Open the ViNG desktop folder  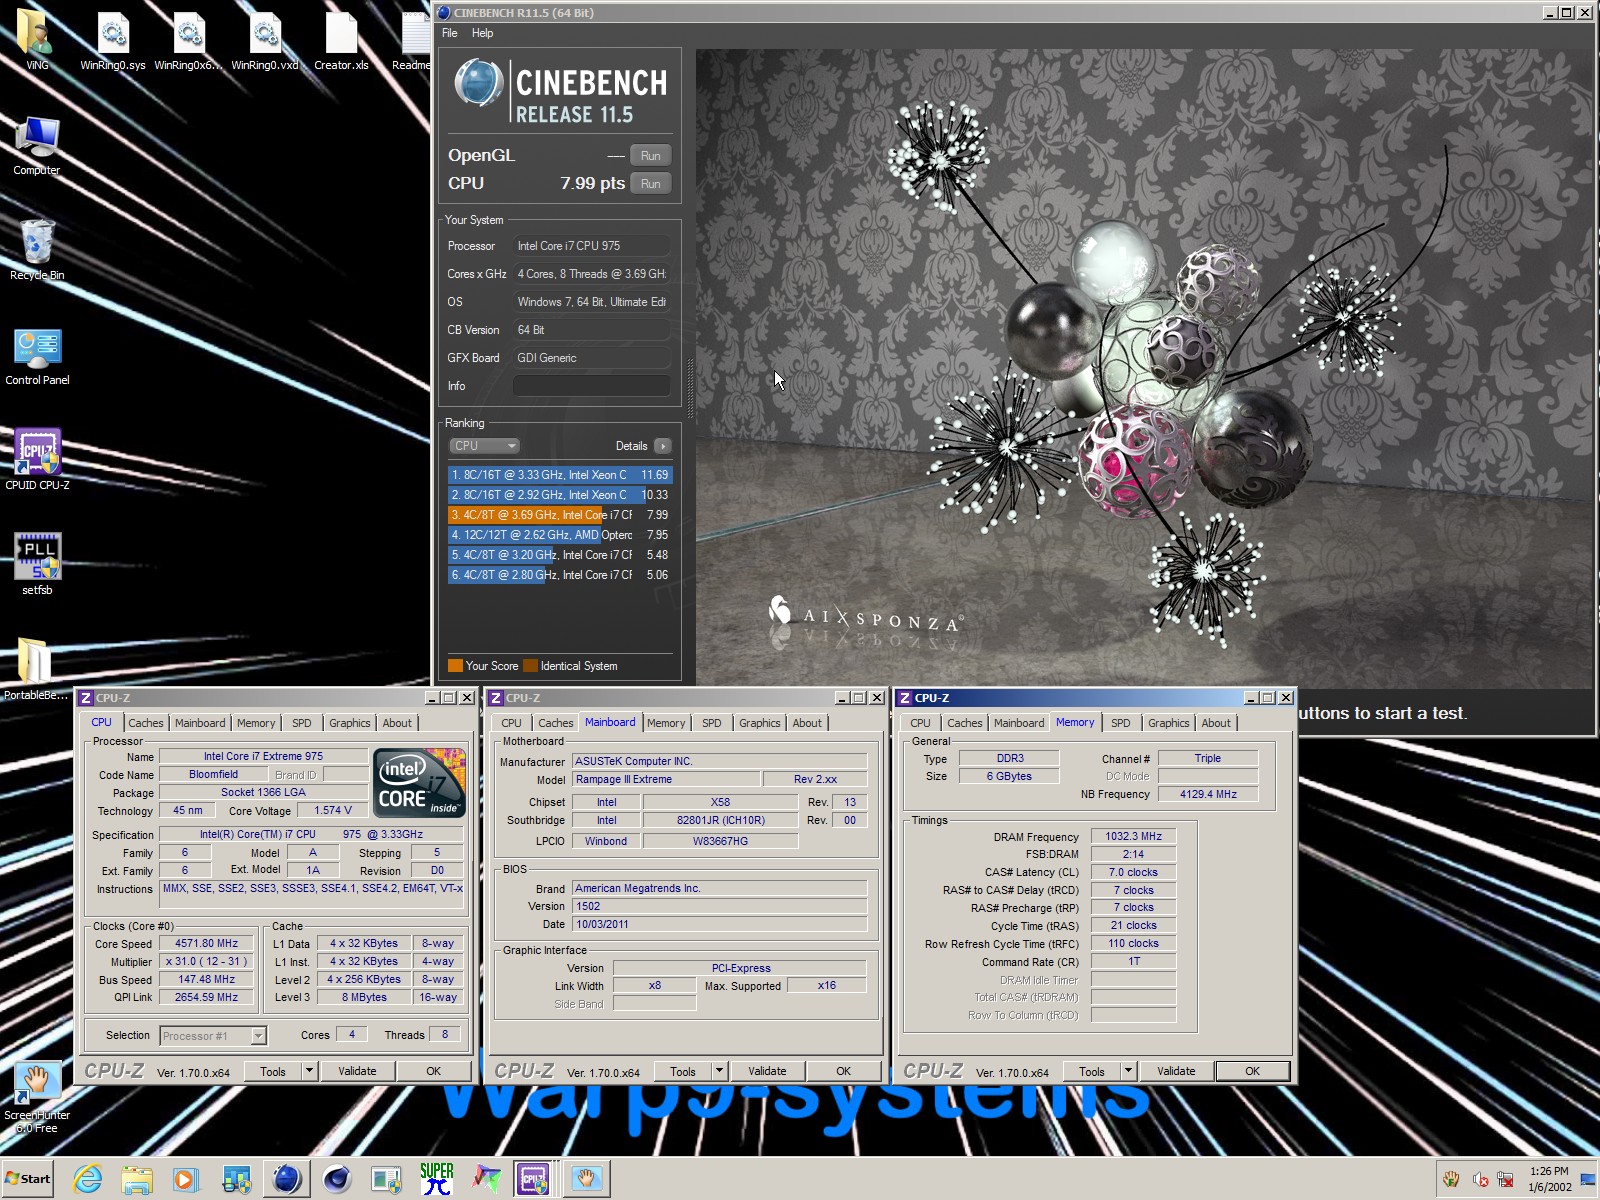coord(37,40)
